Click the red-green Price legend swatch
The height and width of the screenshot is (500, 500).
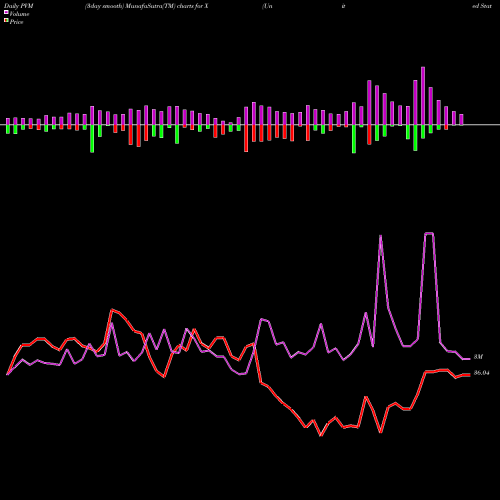(x=6, y=21)
